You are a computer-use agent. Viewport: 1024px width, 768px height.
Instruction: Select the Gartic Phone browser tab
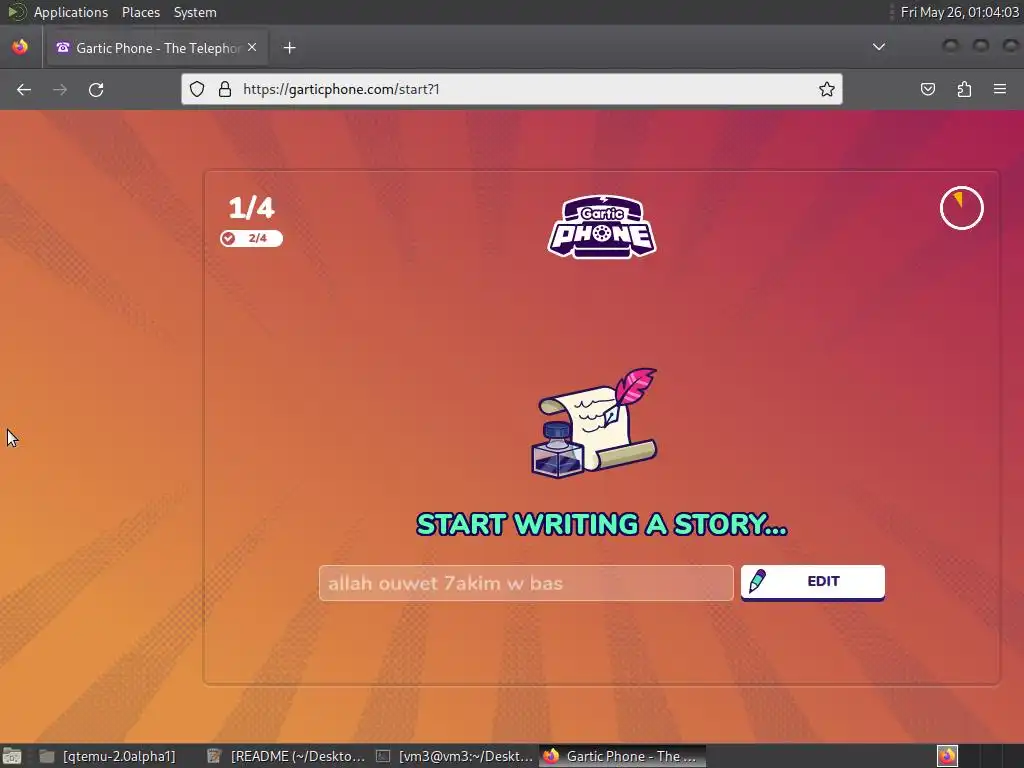click(x=157, y=48)
